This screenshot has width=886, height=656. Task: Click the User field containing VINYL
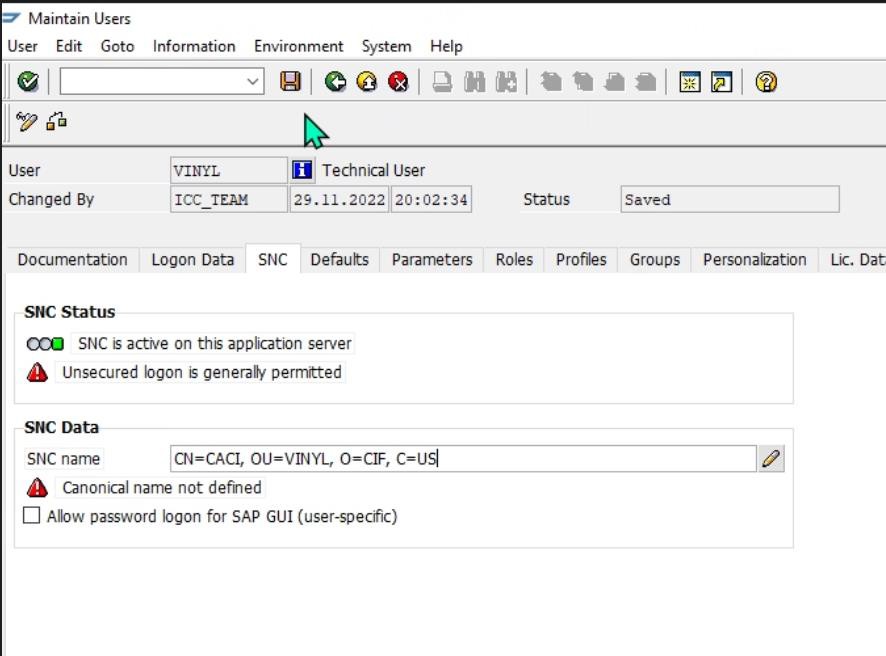228,170
